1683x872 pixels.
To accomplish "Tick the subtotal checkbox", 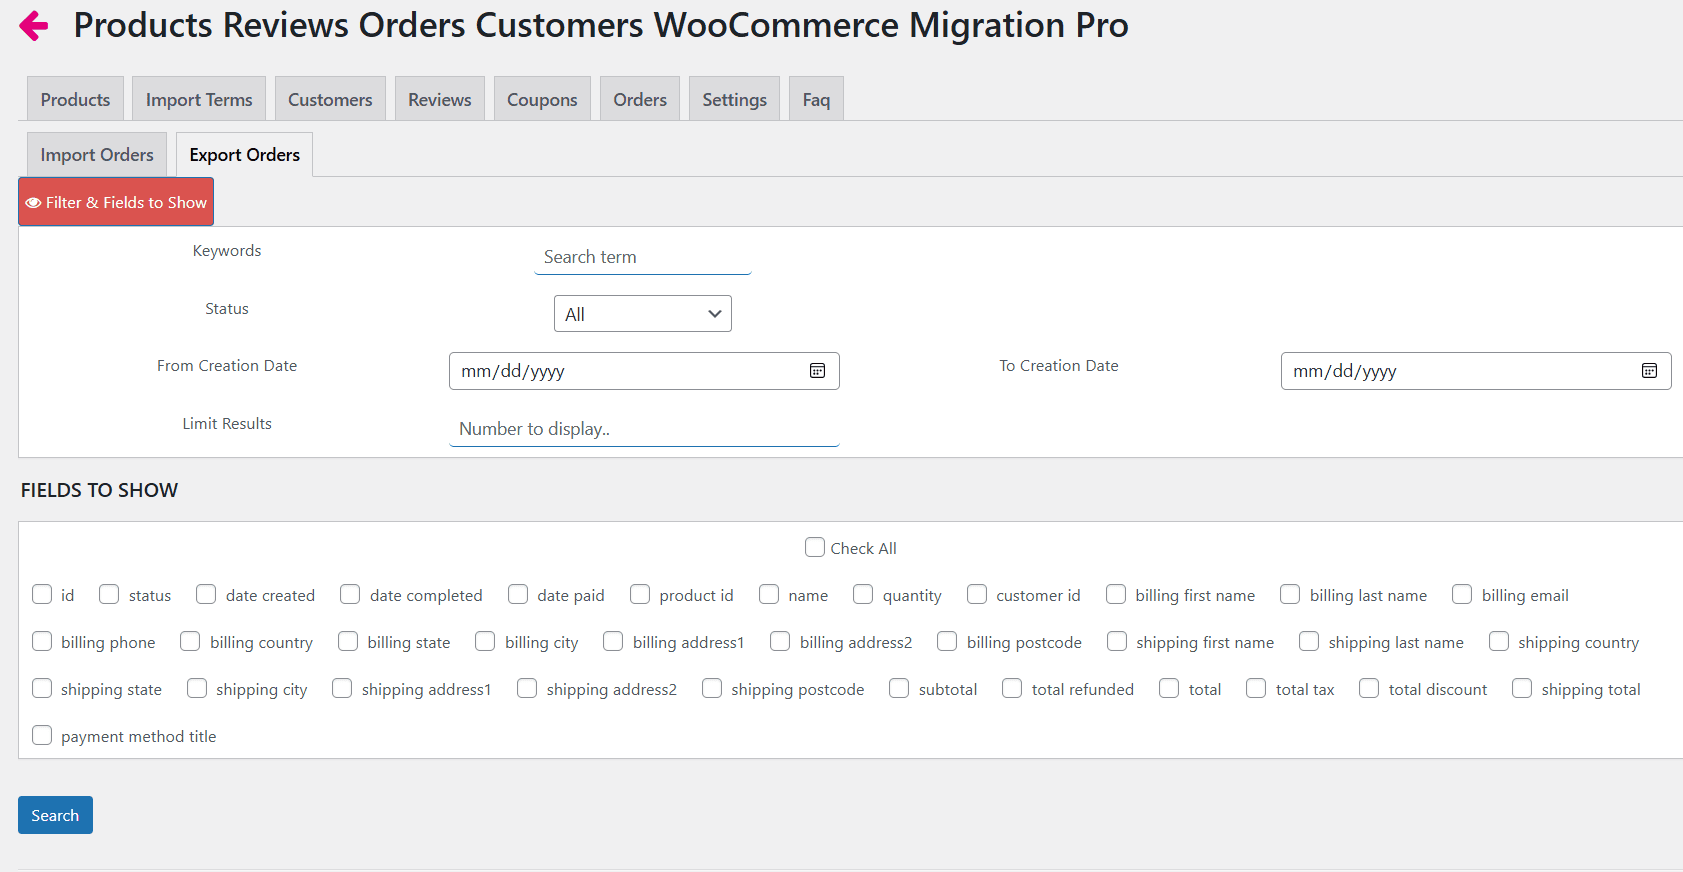I will (x=899, y=688).
